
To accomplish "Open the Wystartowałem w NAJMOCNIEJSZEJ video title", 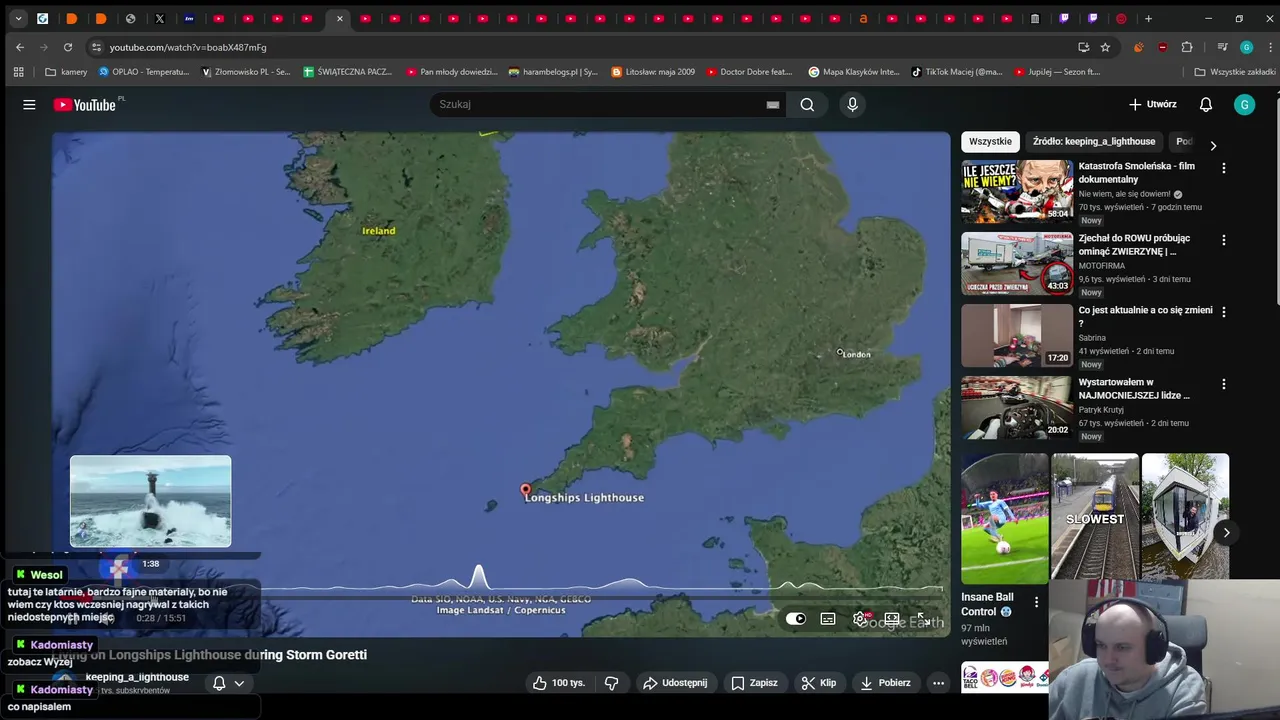I will pos(1134,389).
